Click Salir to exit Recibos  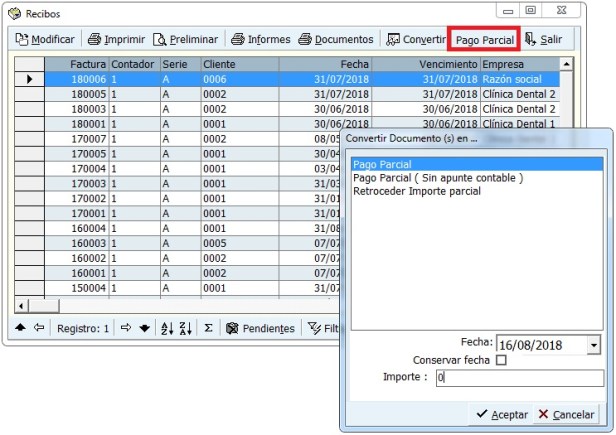pyautogui.click(x=544, y=40)
